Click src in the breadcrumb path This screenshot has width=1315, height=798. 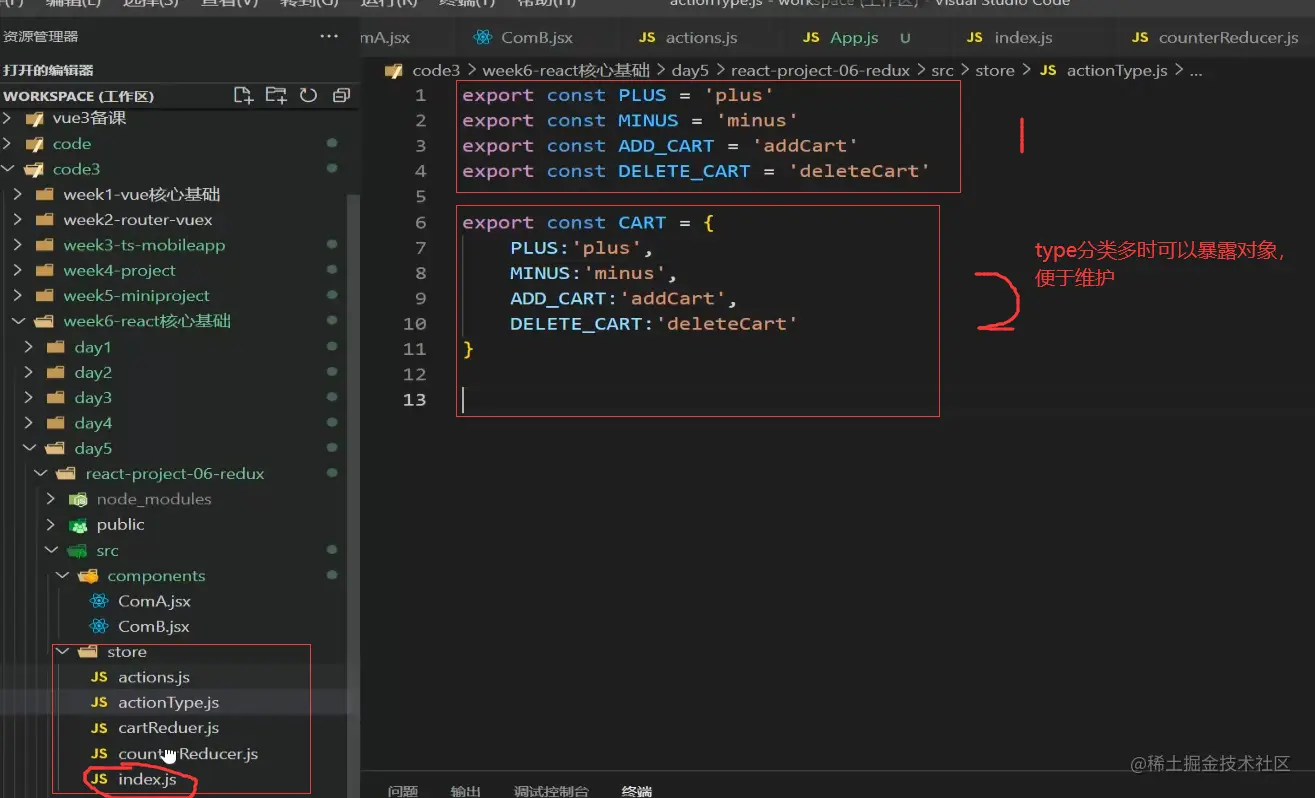[942, 71]
